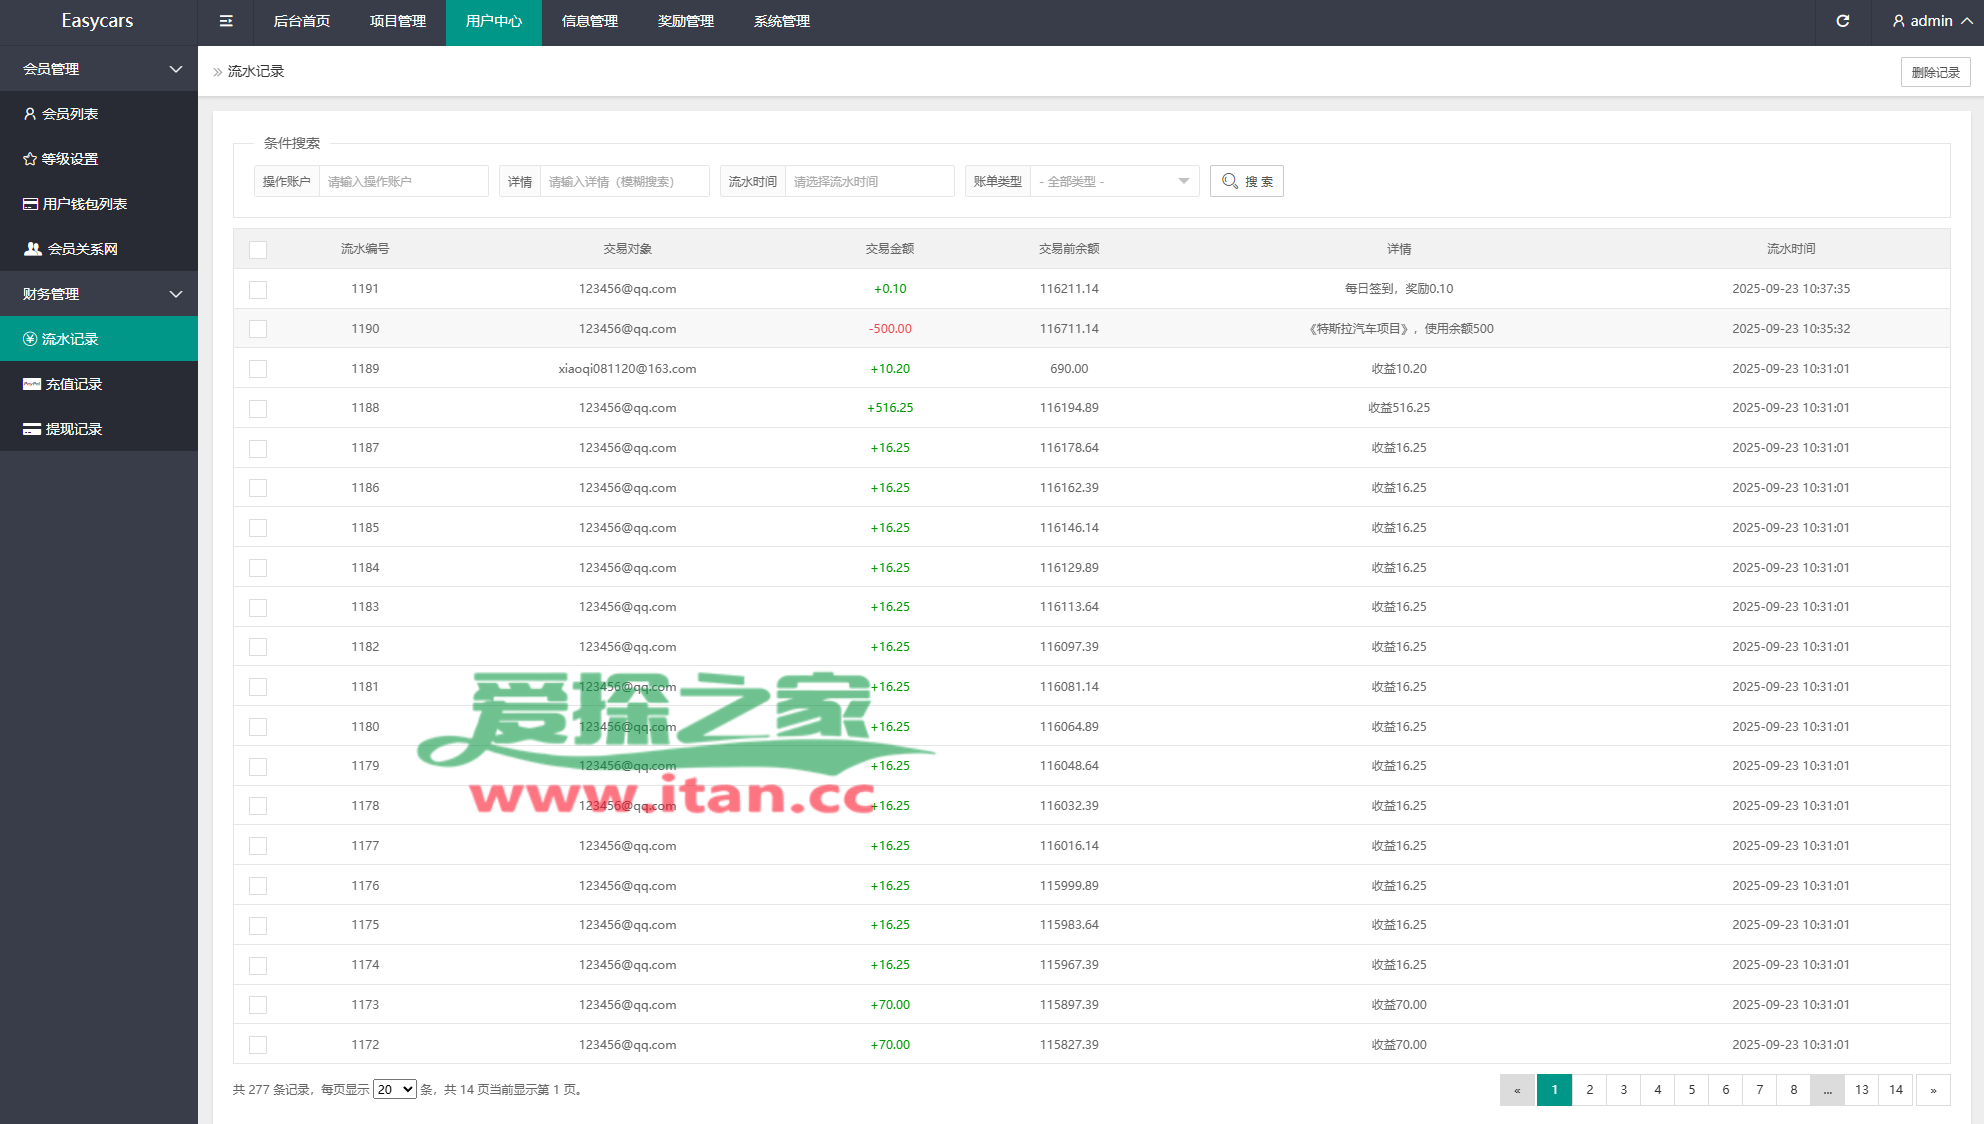
Task: Check the checkbox for record 1191
Action: point(258,289)
